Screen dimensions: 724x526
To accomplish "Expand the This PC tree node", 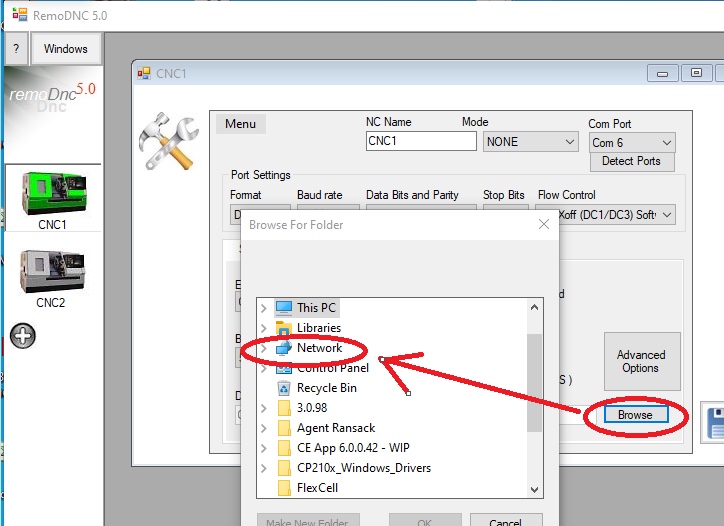I will point(264,308).
